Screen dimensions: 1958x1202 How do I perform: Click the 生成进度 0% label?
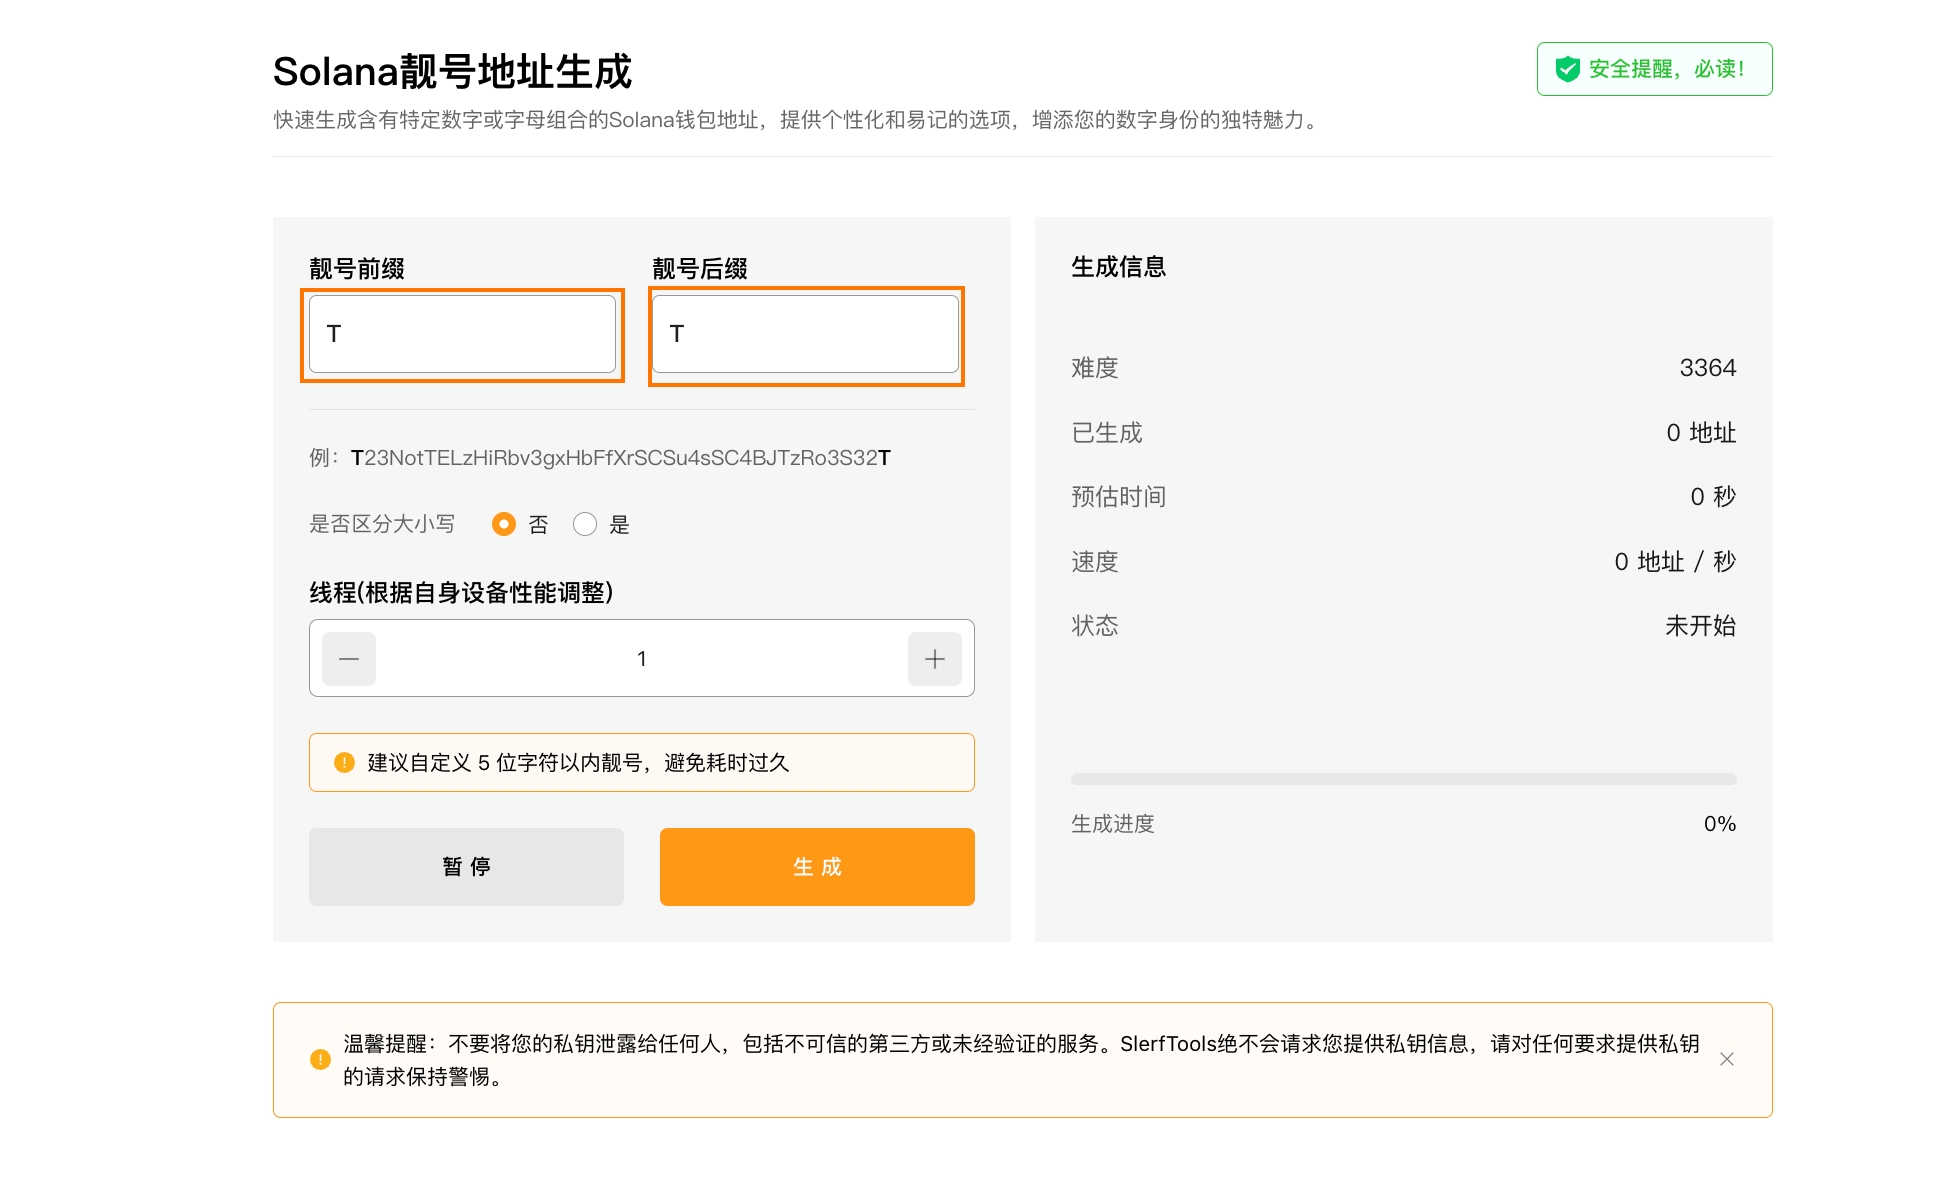point(1719,824)
